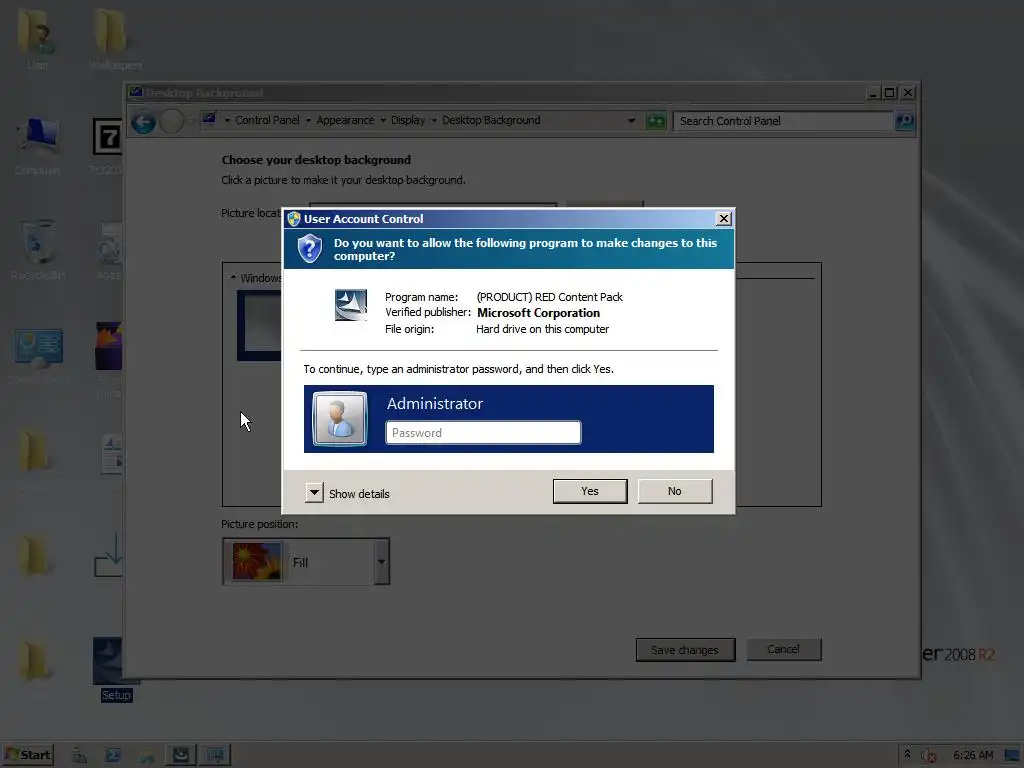Open the Start button
Screen dimensions: 1024x768
coord(27,755)
